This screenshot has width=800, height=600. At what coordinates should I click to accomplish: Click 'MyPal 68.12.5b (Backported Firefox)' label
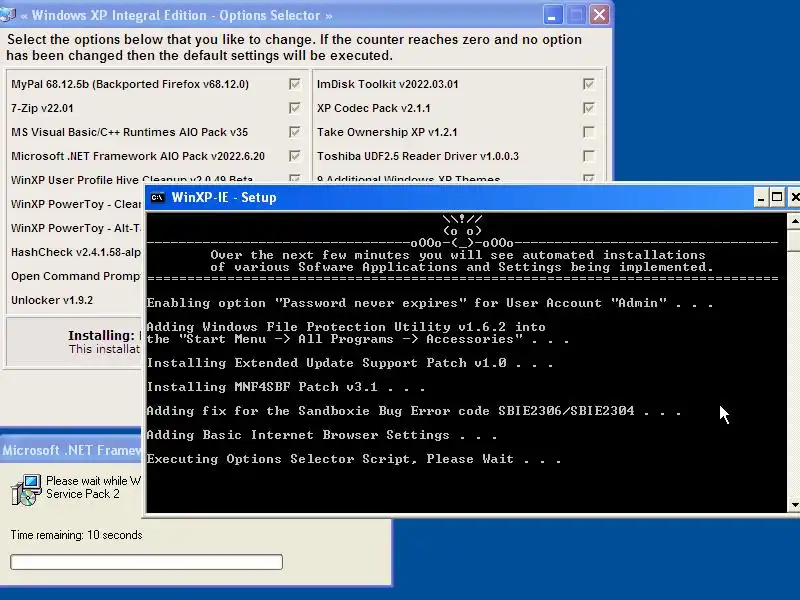(x=130, y=84)
